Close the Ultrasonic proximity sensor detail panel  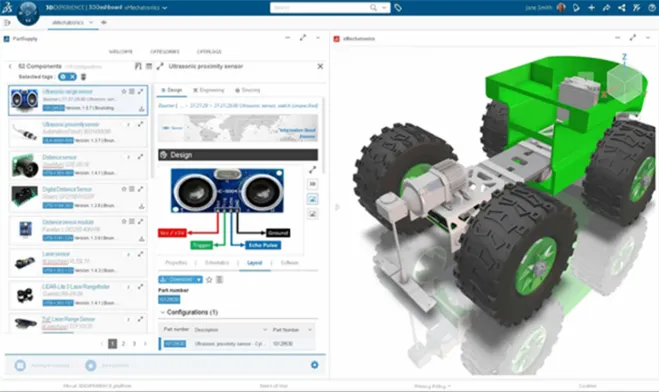[320, 66]
